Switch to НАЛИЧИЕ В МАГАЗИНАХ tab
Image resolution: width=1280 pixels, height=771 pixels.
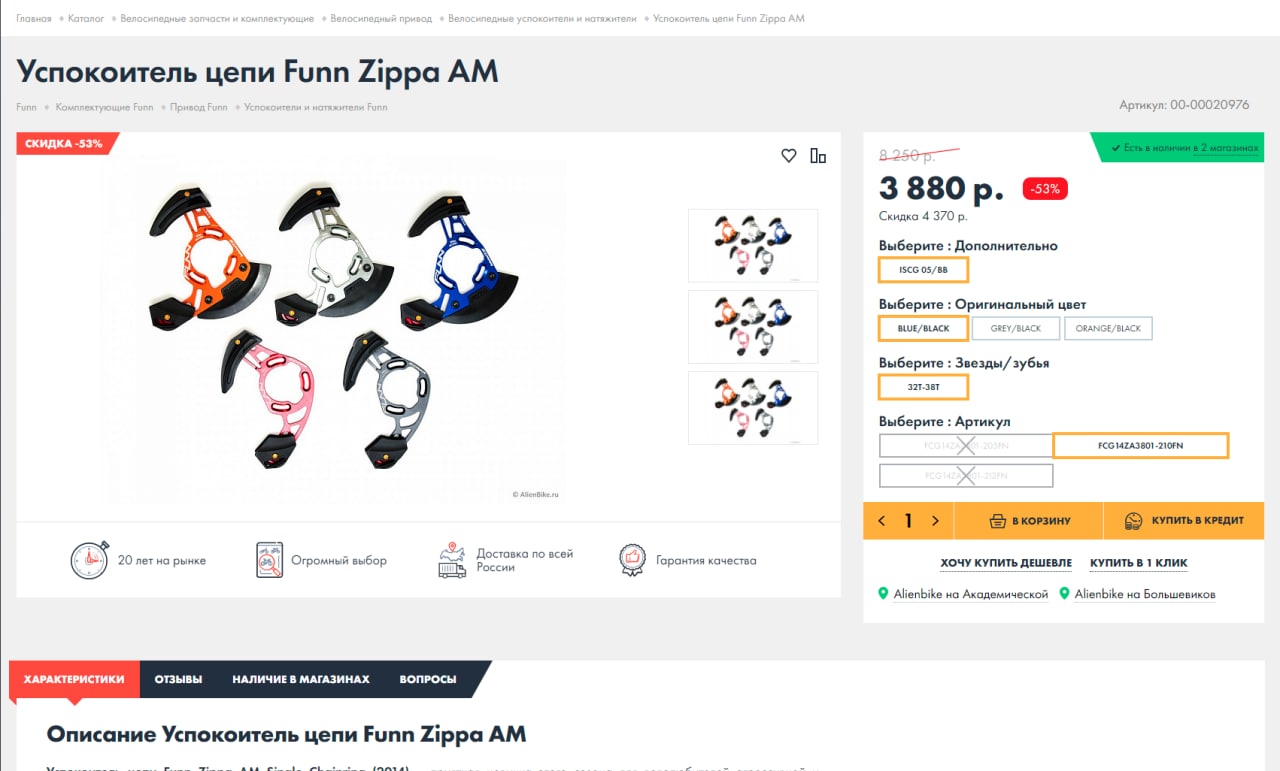click(x=301, y=679)
